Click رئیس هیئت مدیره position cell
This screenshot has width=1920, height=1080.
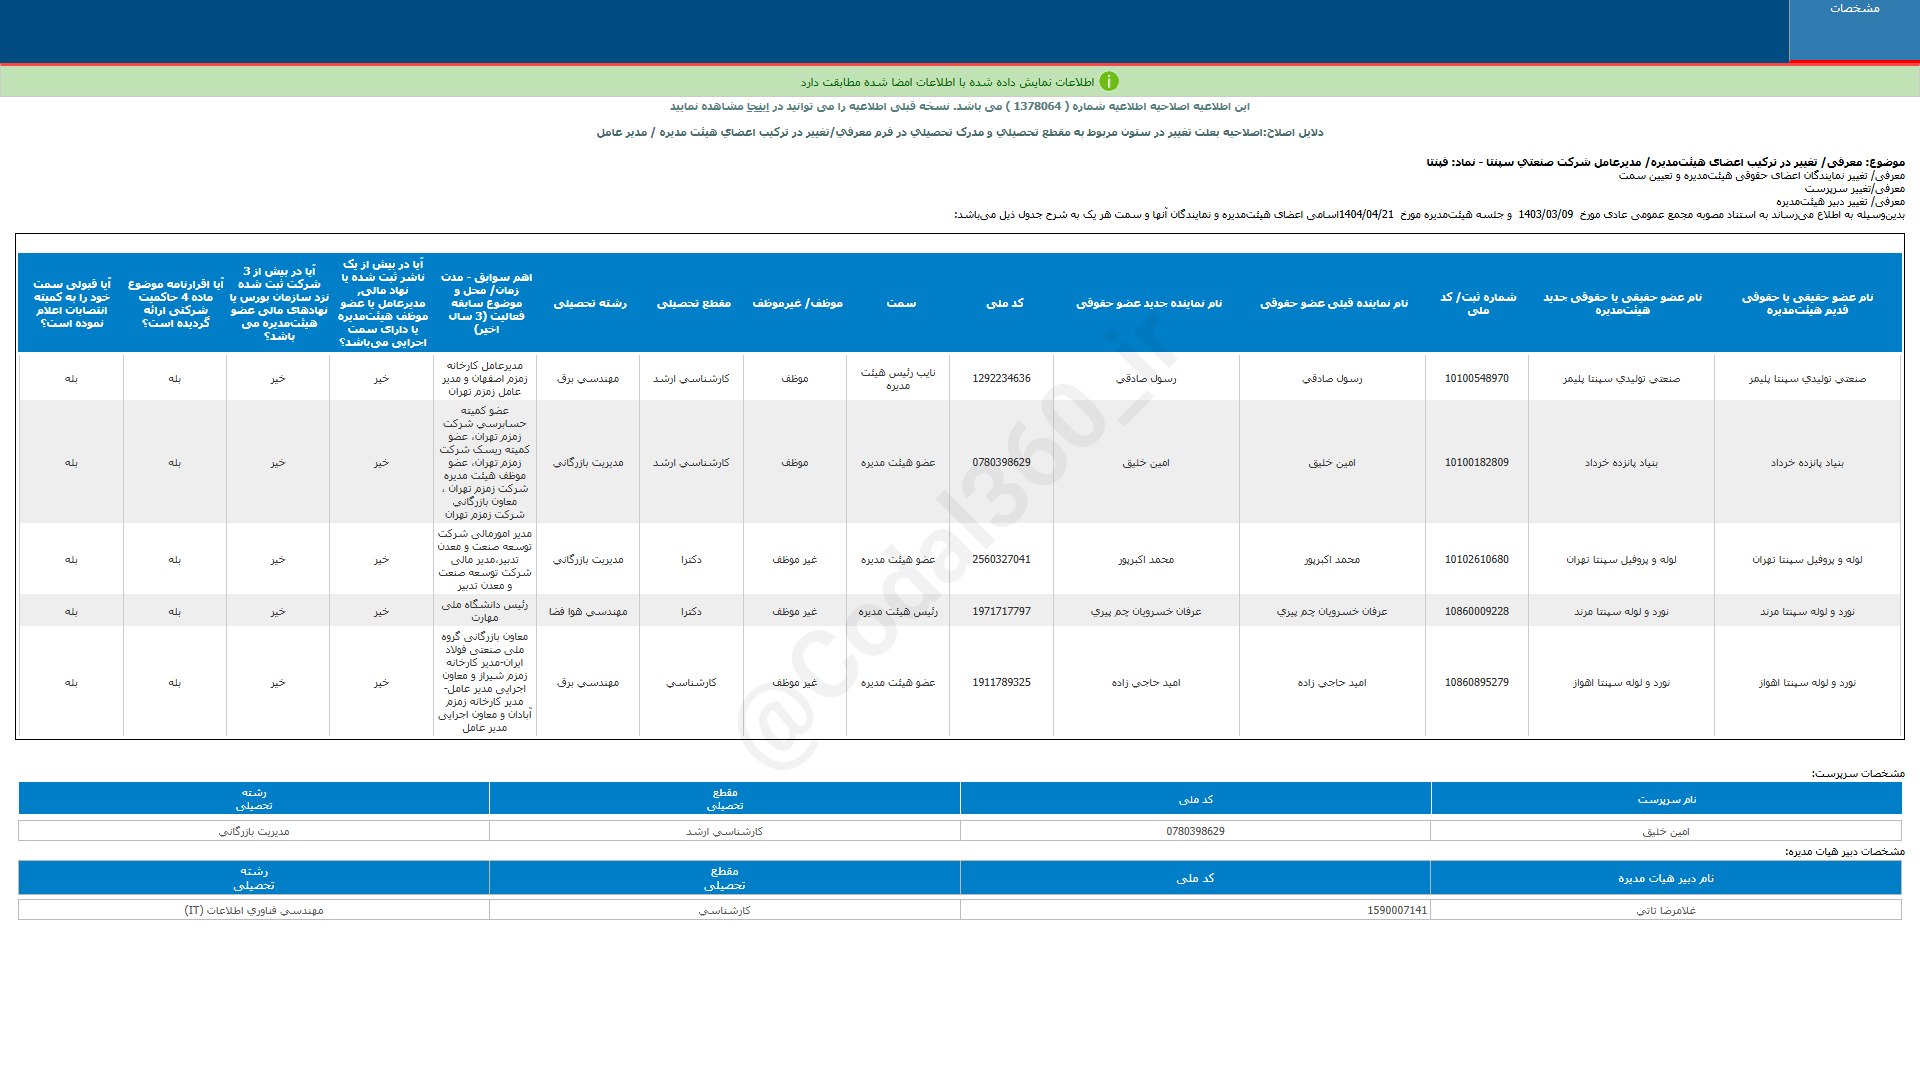point(898,612)
